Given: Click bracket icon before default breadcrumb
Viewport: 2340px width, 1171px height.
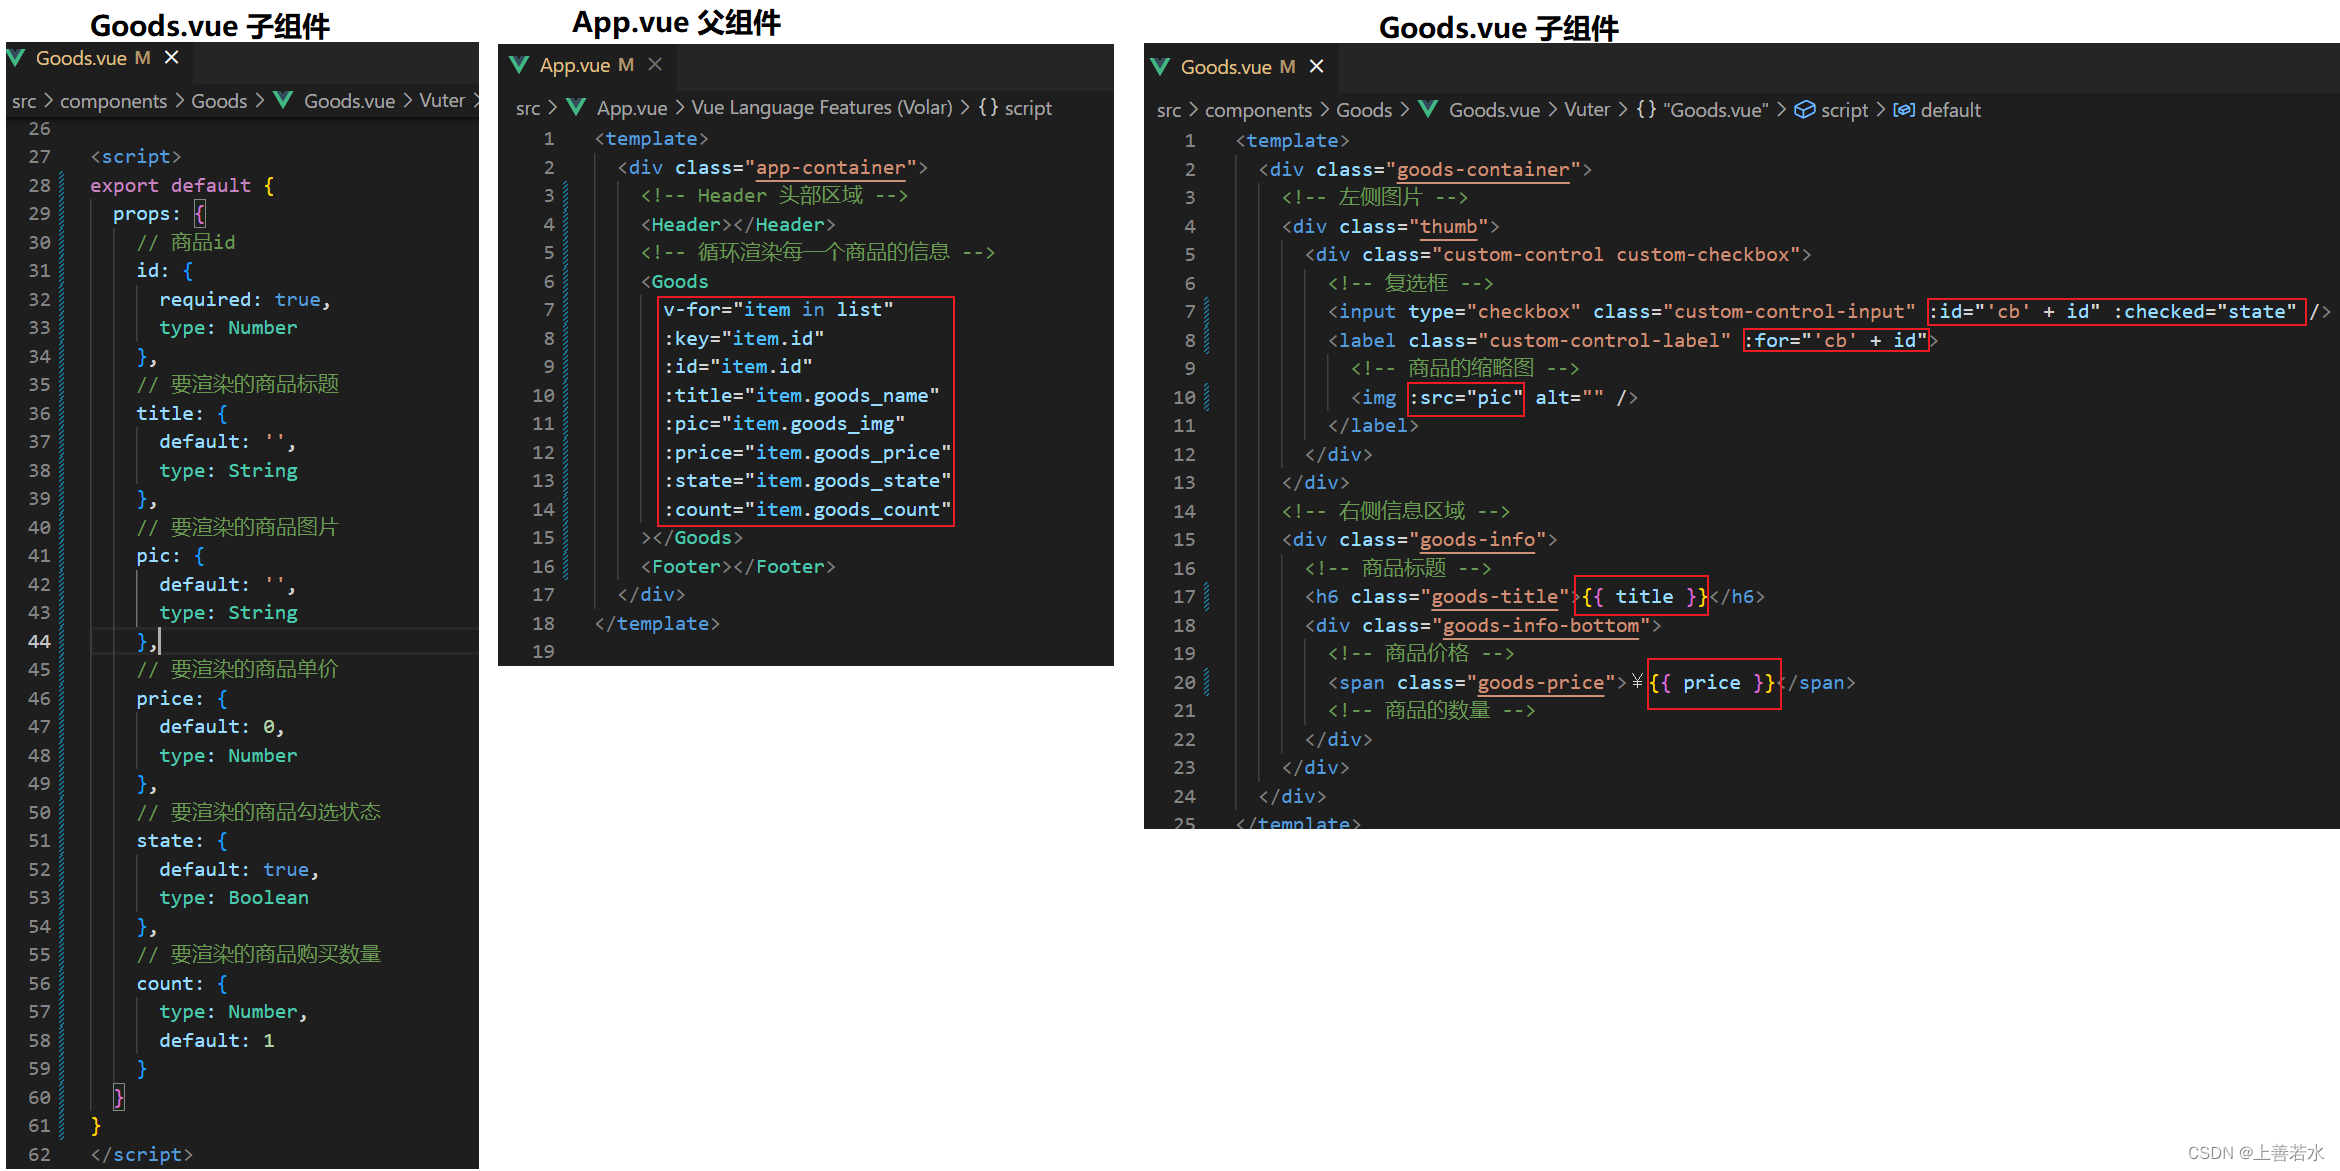Looking at the screenshot, I should [x=1904, y=110].
